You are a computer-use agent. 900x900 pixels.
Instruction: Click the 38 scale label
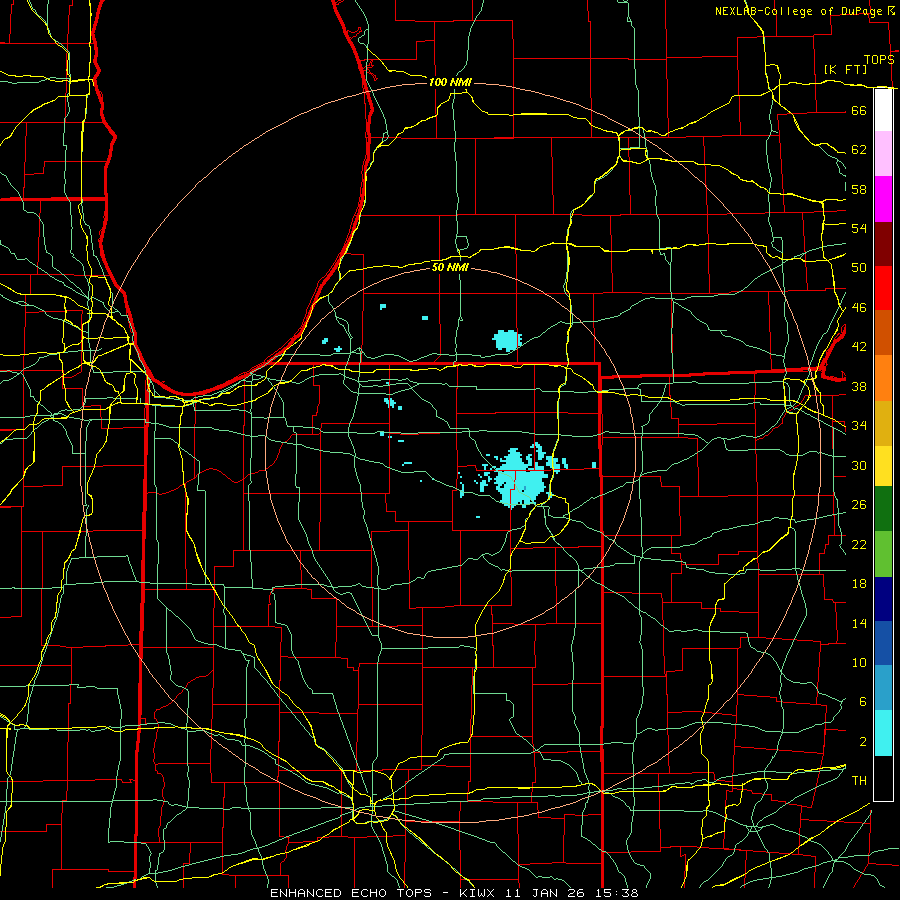tap(859, 386)
